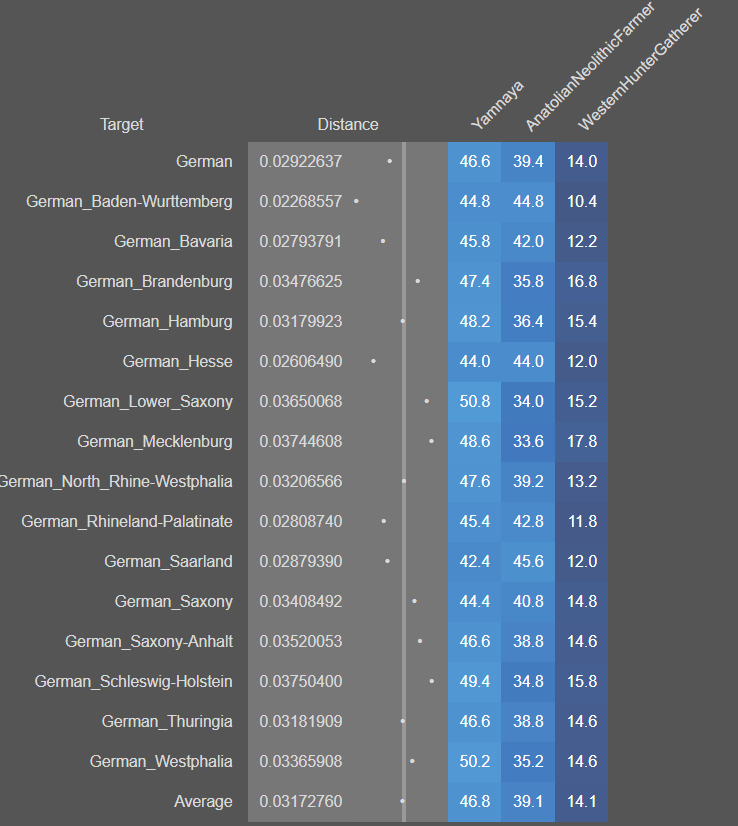Click distance value 0.03650068
This screenshot has width=738, height=826.
click(x=301, y=401)
